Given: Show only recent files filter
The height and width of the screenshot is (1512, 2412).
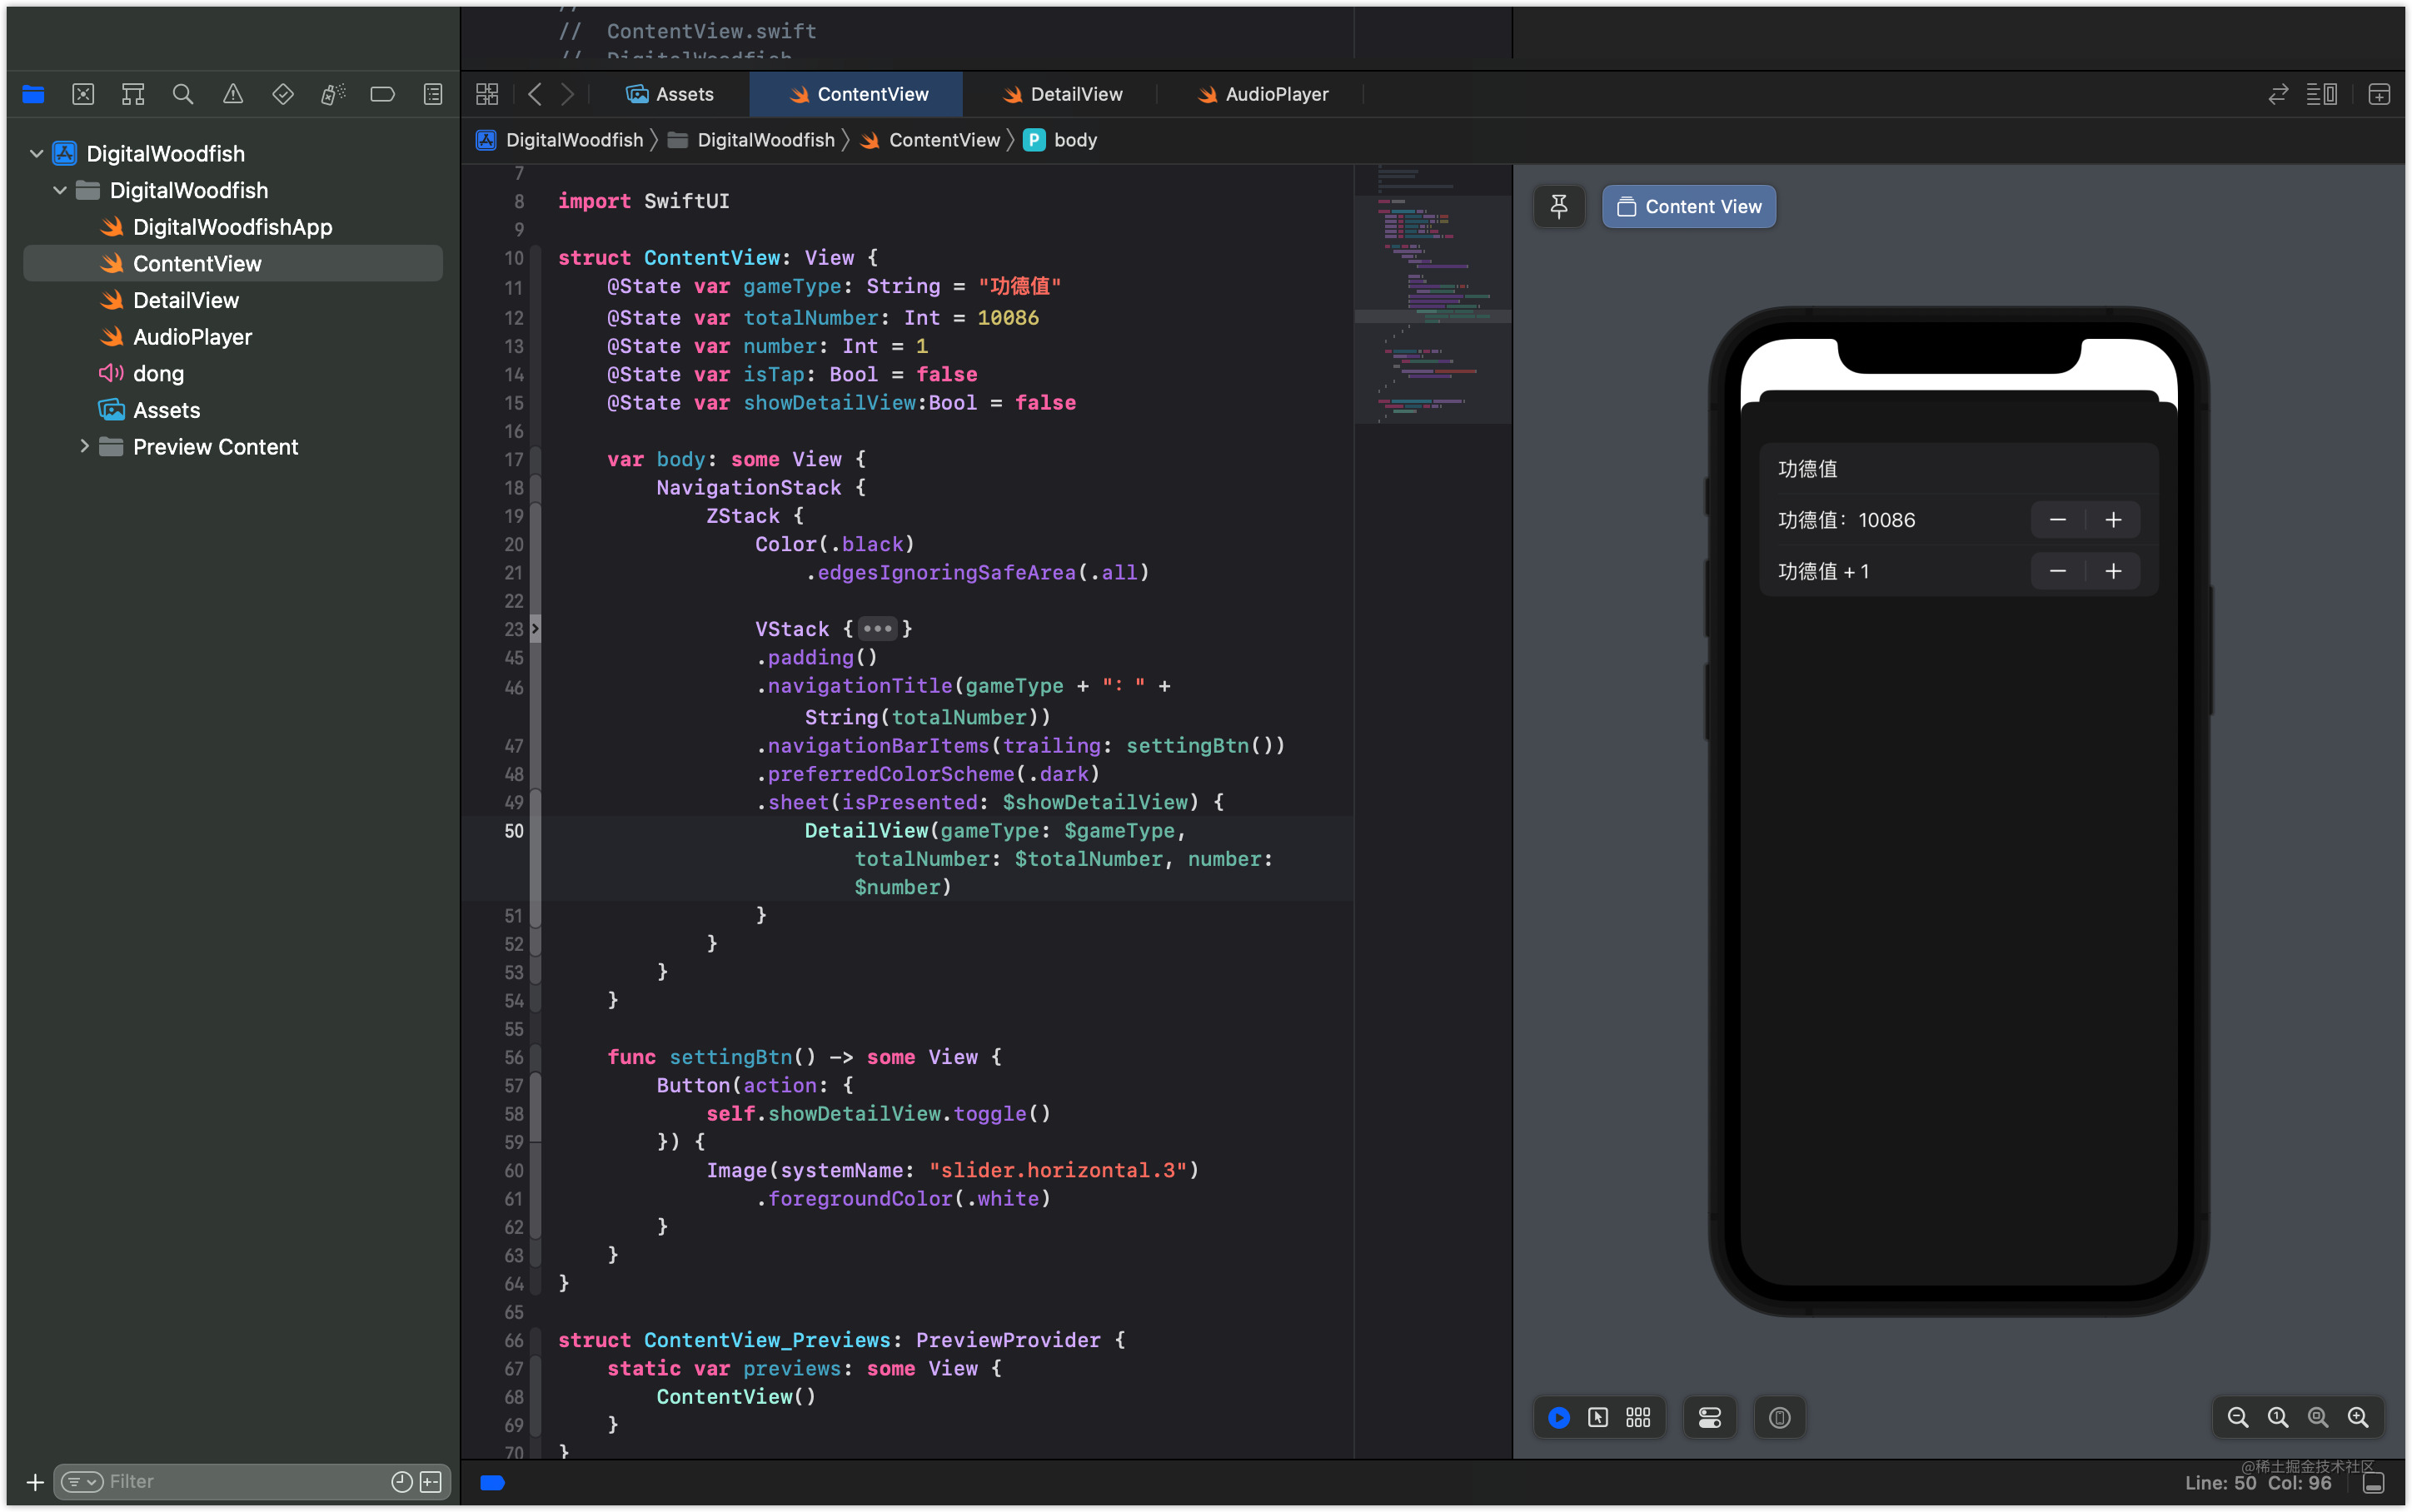Looking at the screenshot, I should click(x=402, y=1482).
